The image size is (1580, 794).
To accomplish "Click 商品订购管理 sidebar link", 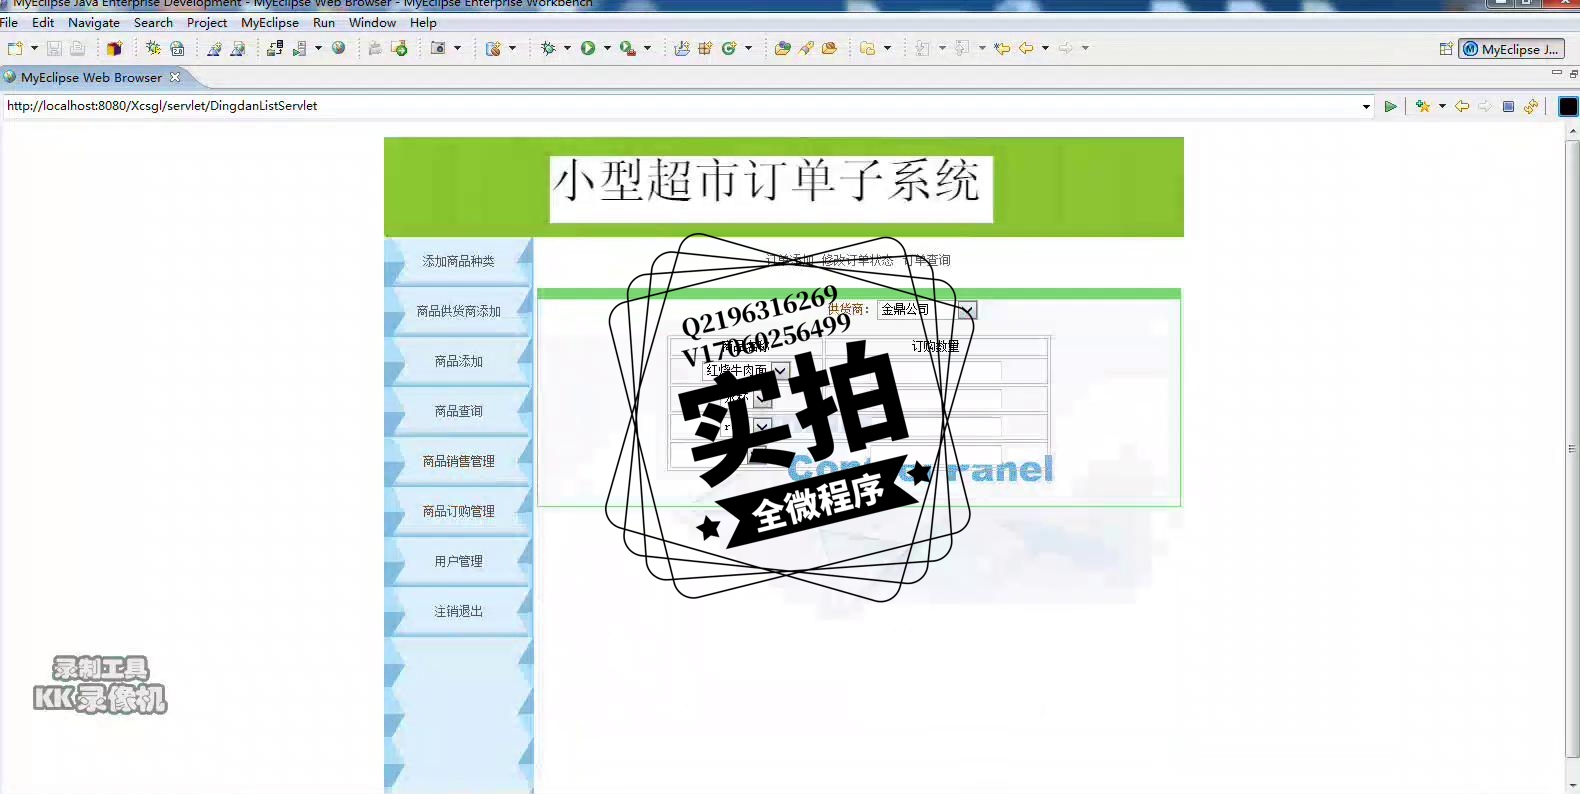I will point(458,511).
